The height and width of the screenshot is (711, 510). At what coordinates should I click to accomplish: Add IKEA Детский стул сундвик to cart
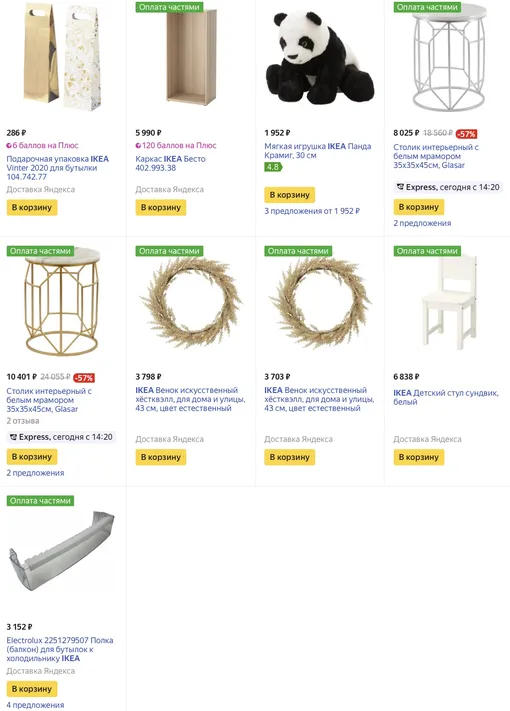click(x=418, y=457)
